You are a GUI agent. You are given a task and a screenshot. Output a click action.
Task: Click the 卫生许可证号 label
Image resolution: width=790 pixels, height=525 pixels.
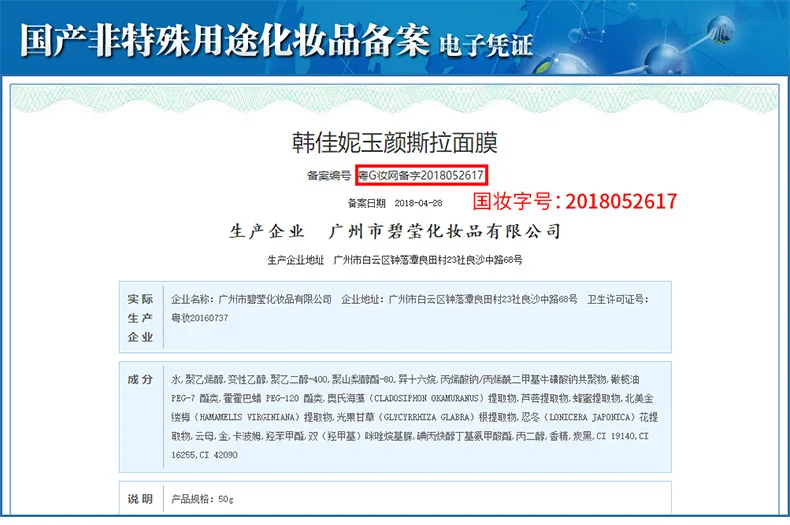pyautogui.click(x=618, y=299)
